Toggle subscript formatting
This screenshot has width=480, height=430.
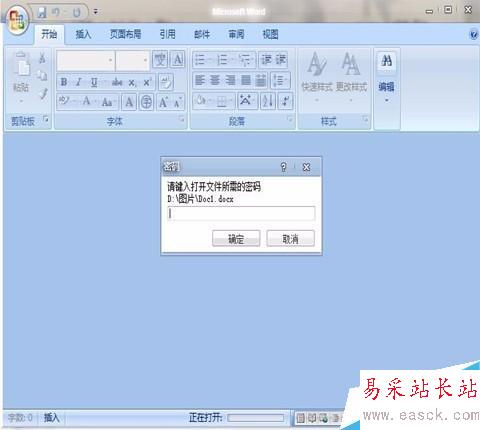132,82
